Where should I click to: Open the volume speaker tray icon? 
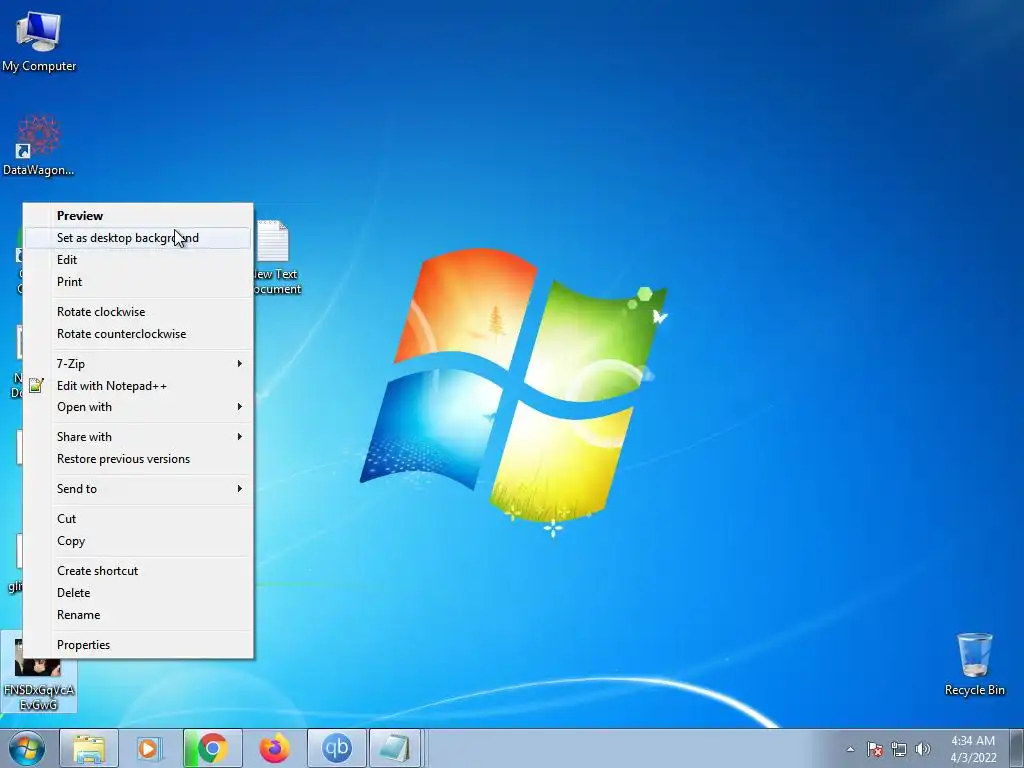pos(922,749)
